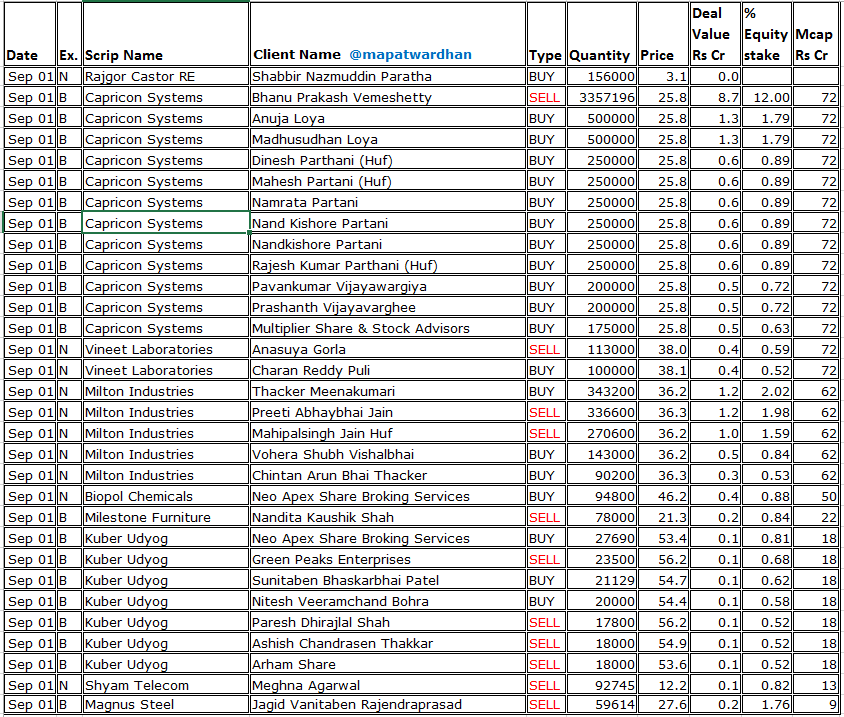This screenshot has height=717, width=844.
Task: Select the Nand Kishore Partani cell
Action: (388, 223)
